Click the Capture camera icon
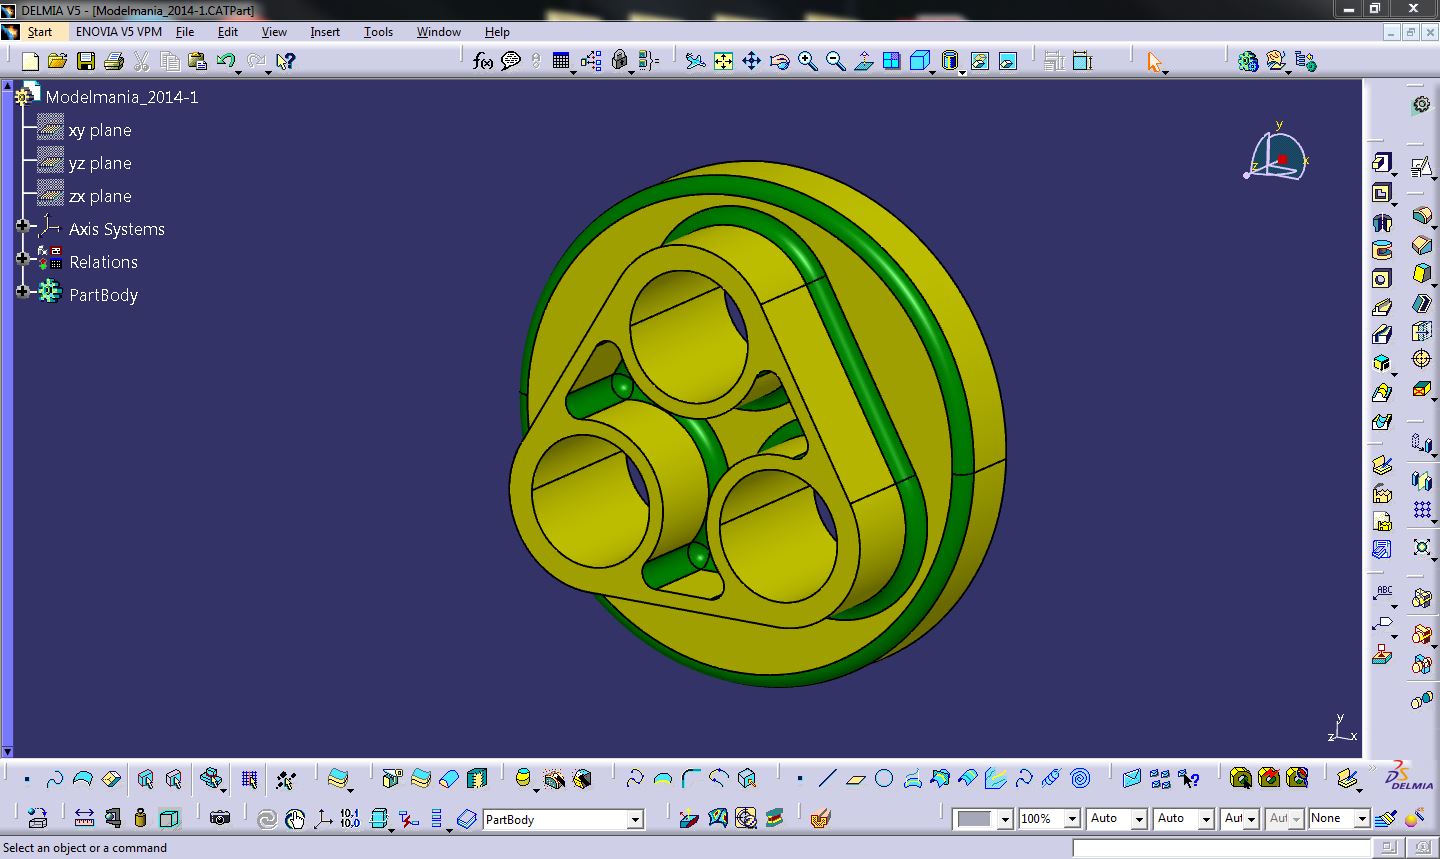Screen dimensions: 1440x859 click(x=220, y=818)
